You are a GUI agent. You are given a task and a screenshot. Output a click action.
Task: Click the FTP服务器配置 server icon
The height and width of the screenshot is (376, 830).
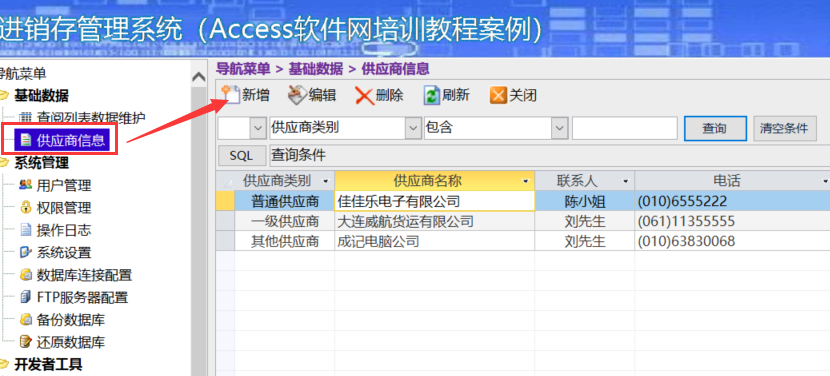25,297
